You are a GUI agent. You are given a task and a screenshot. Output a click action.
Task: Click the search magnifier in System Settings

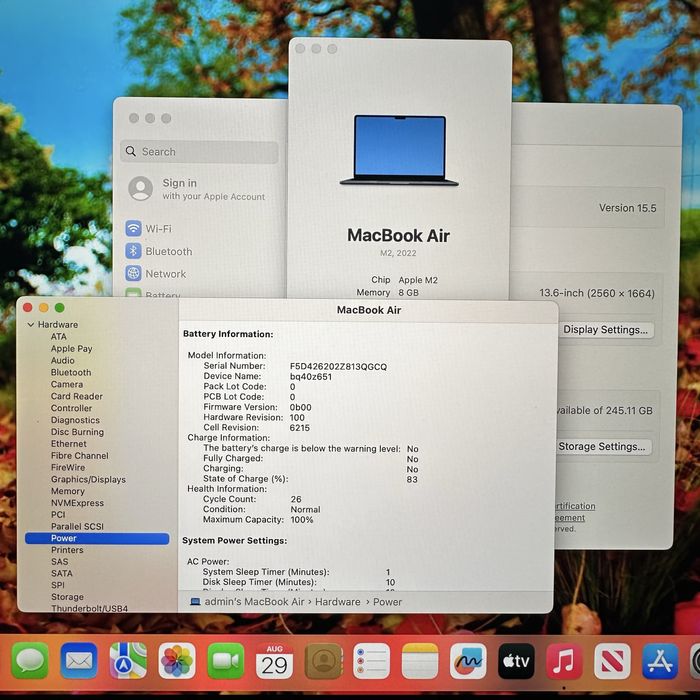pyautogui.click(x=131, y=151)
